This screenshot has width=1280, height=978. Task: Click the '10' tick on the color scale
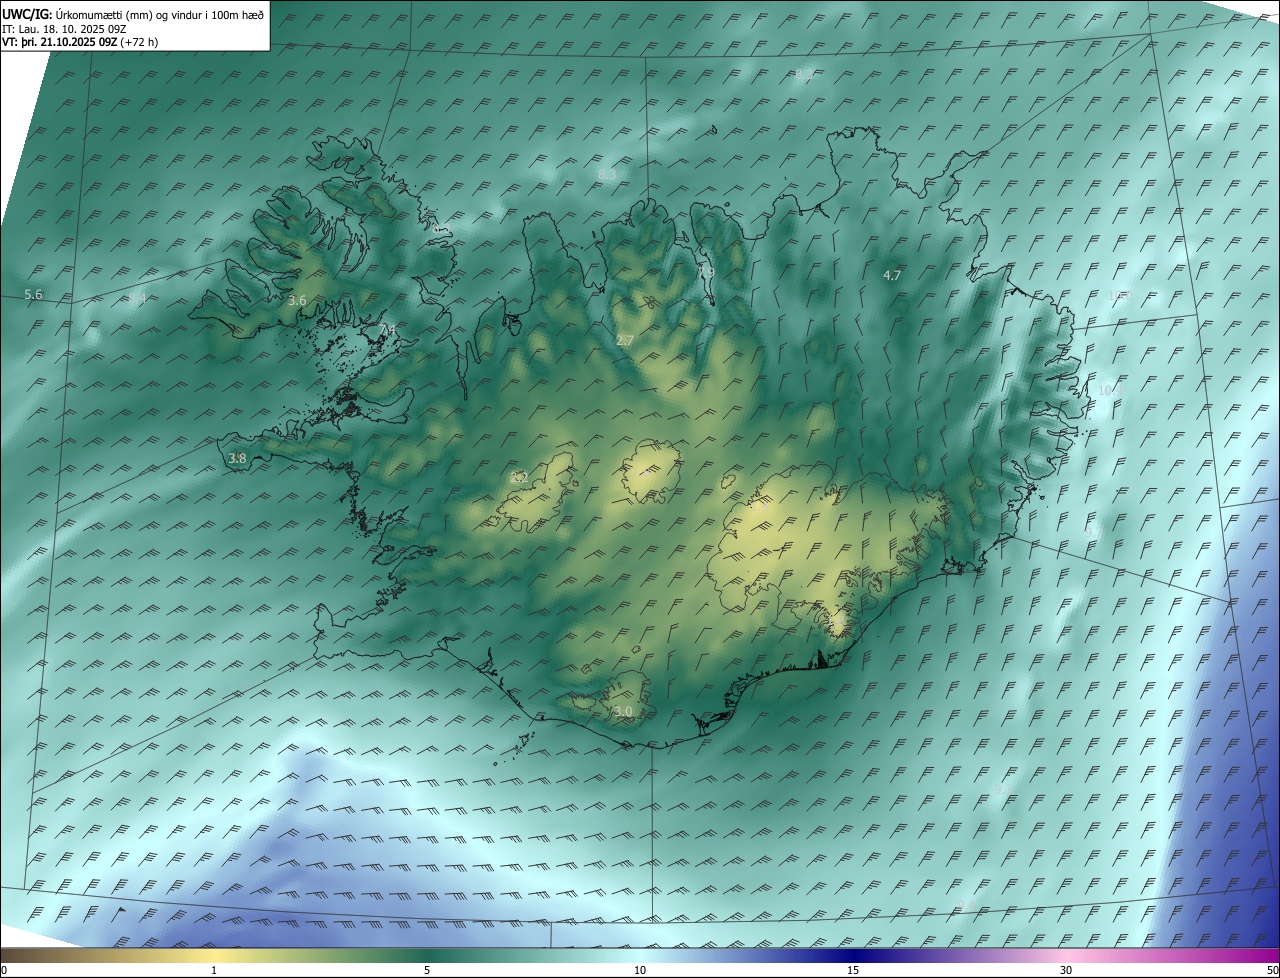click(640, 970)
